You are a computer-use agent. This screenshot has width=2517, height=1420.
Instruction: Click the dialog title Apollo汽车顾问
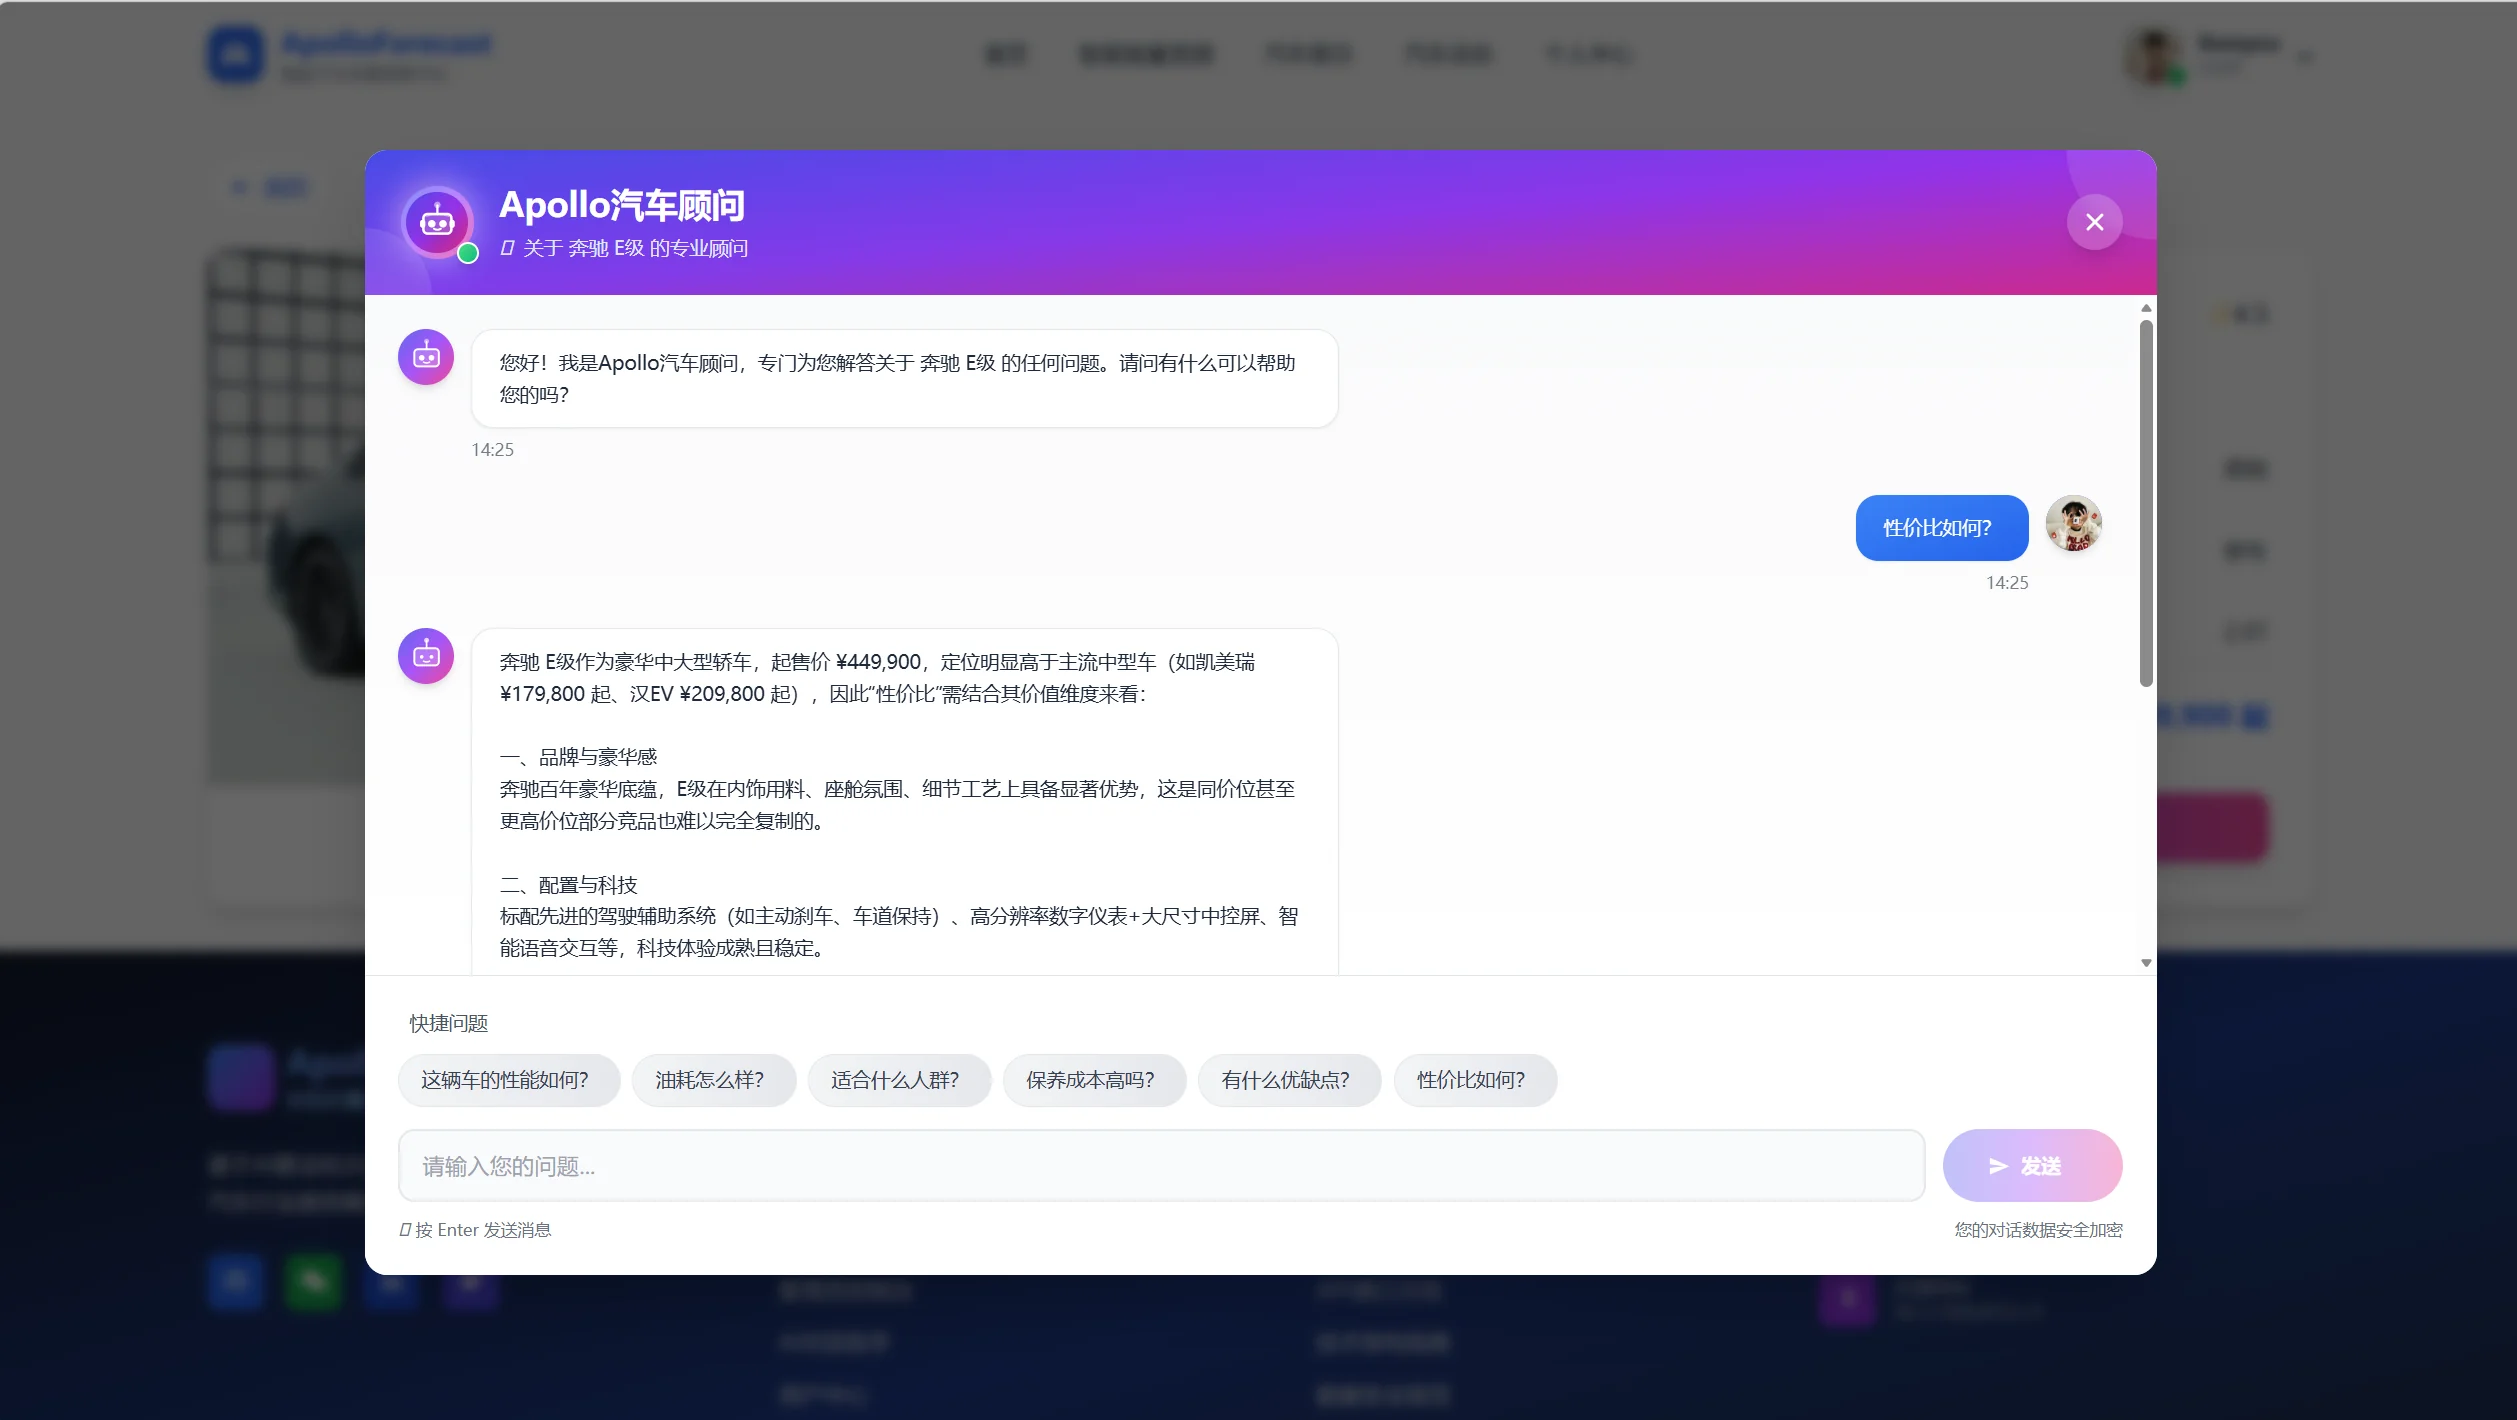point(622,206)
